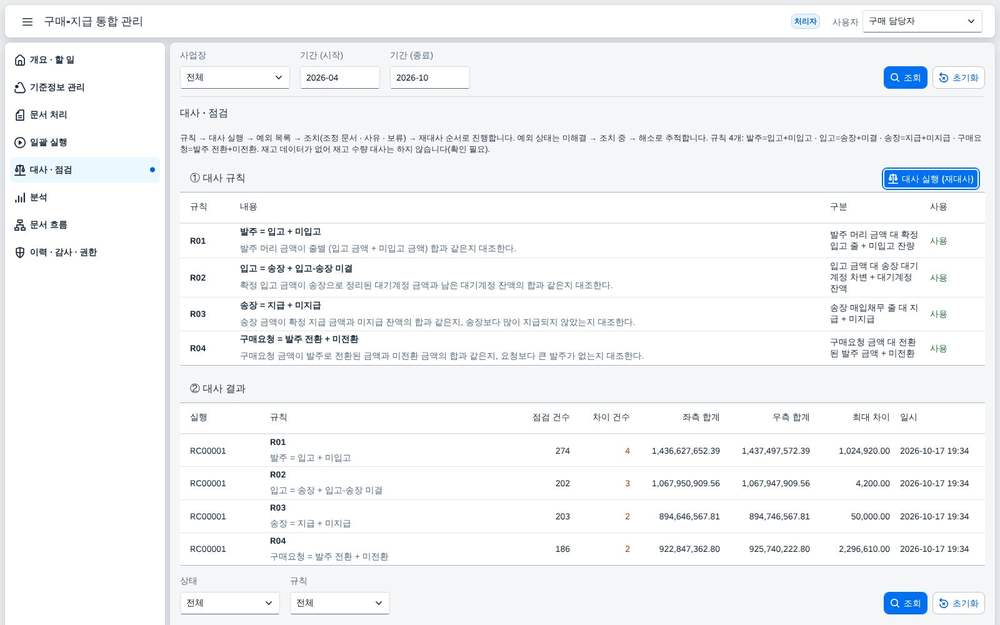Click 사용 status in R03 row
This screenshot has width=1000, height=625.
[x=938, y=314]
